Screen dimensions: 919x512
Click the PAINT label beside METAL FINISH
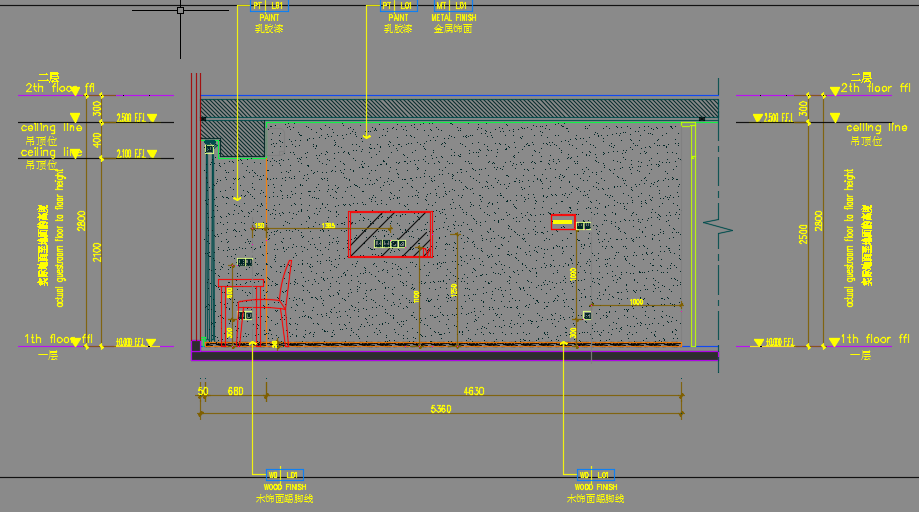coord(398,18)
